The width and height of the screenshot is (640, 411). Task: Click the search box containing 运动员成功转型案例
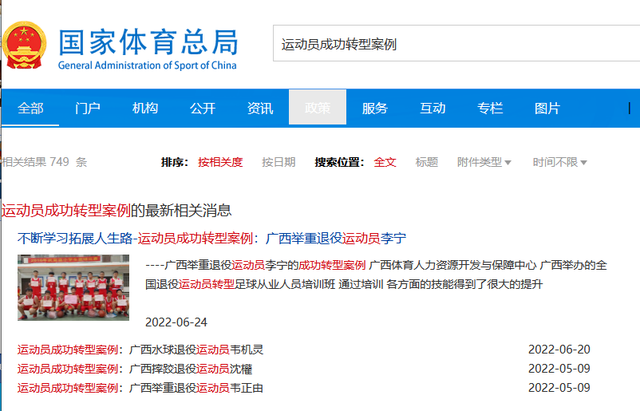456,44
